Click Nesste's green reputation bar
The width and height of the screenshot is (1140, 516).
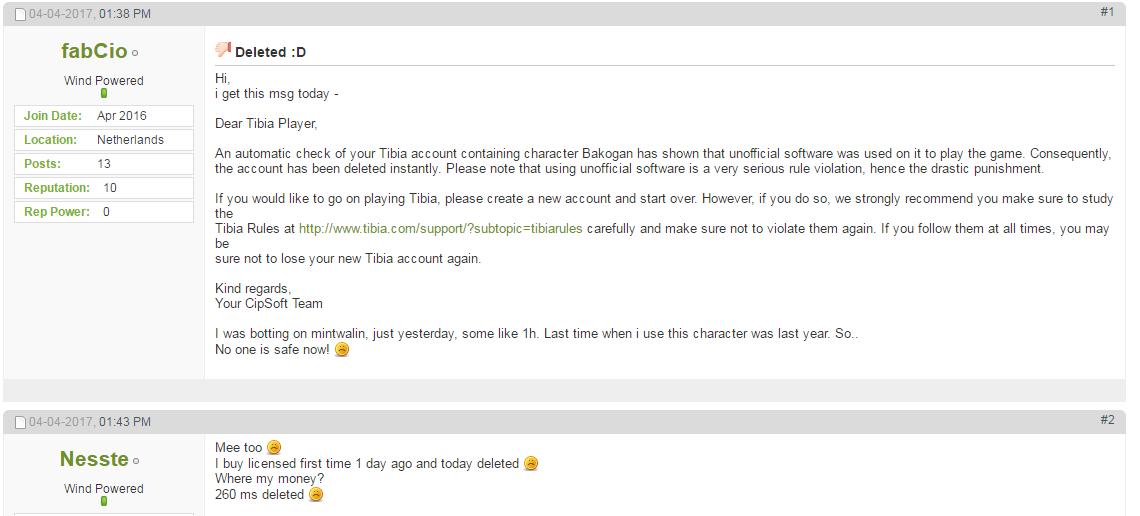[x=104, y=501]
